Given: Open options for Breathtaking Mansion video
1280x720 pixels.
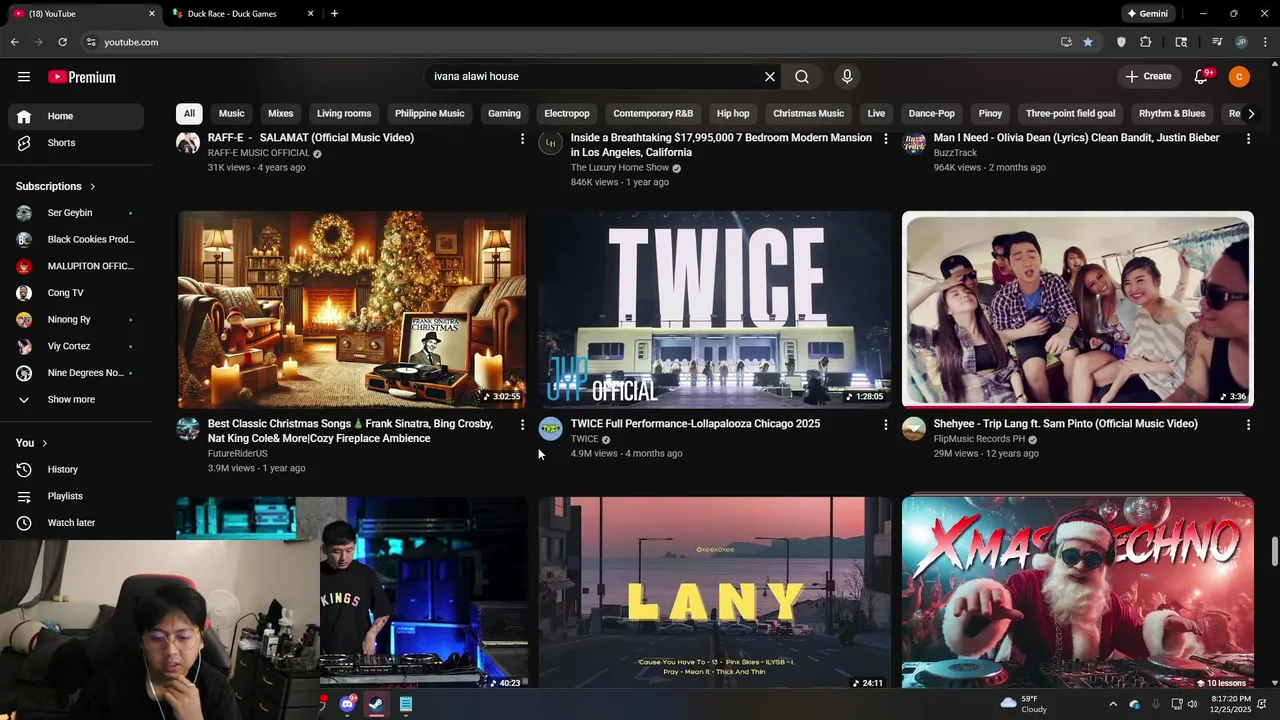Looking at the screenshot, I should (x=885, y=139).
